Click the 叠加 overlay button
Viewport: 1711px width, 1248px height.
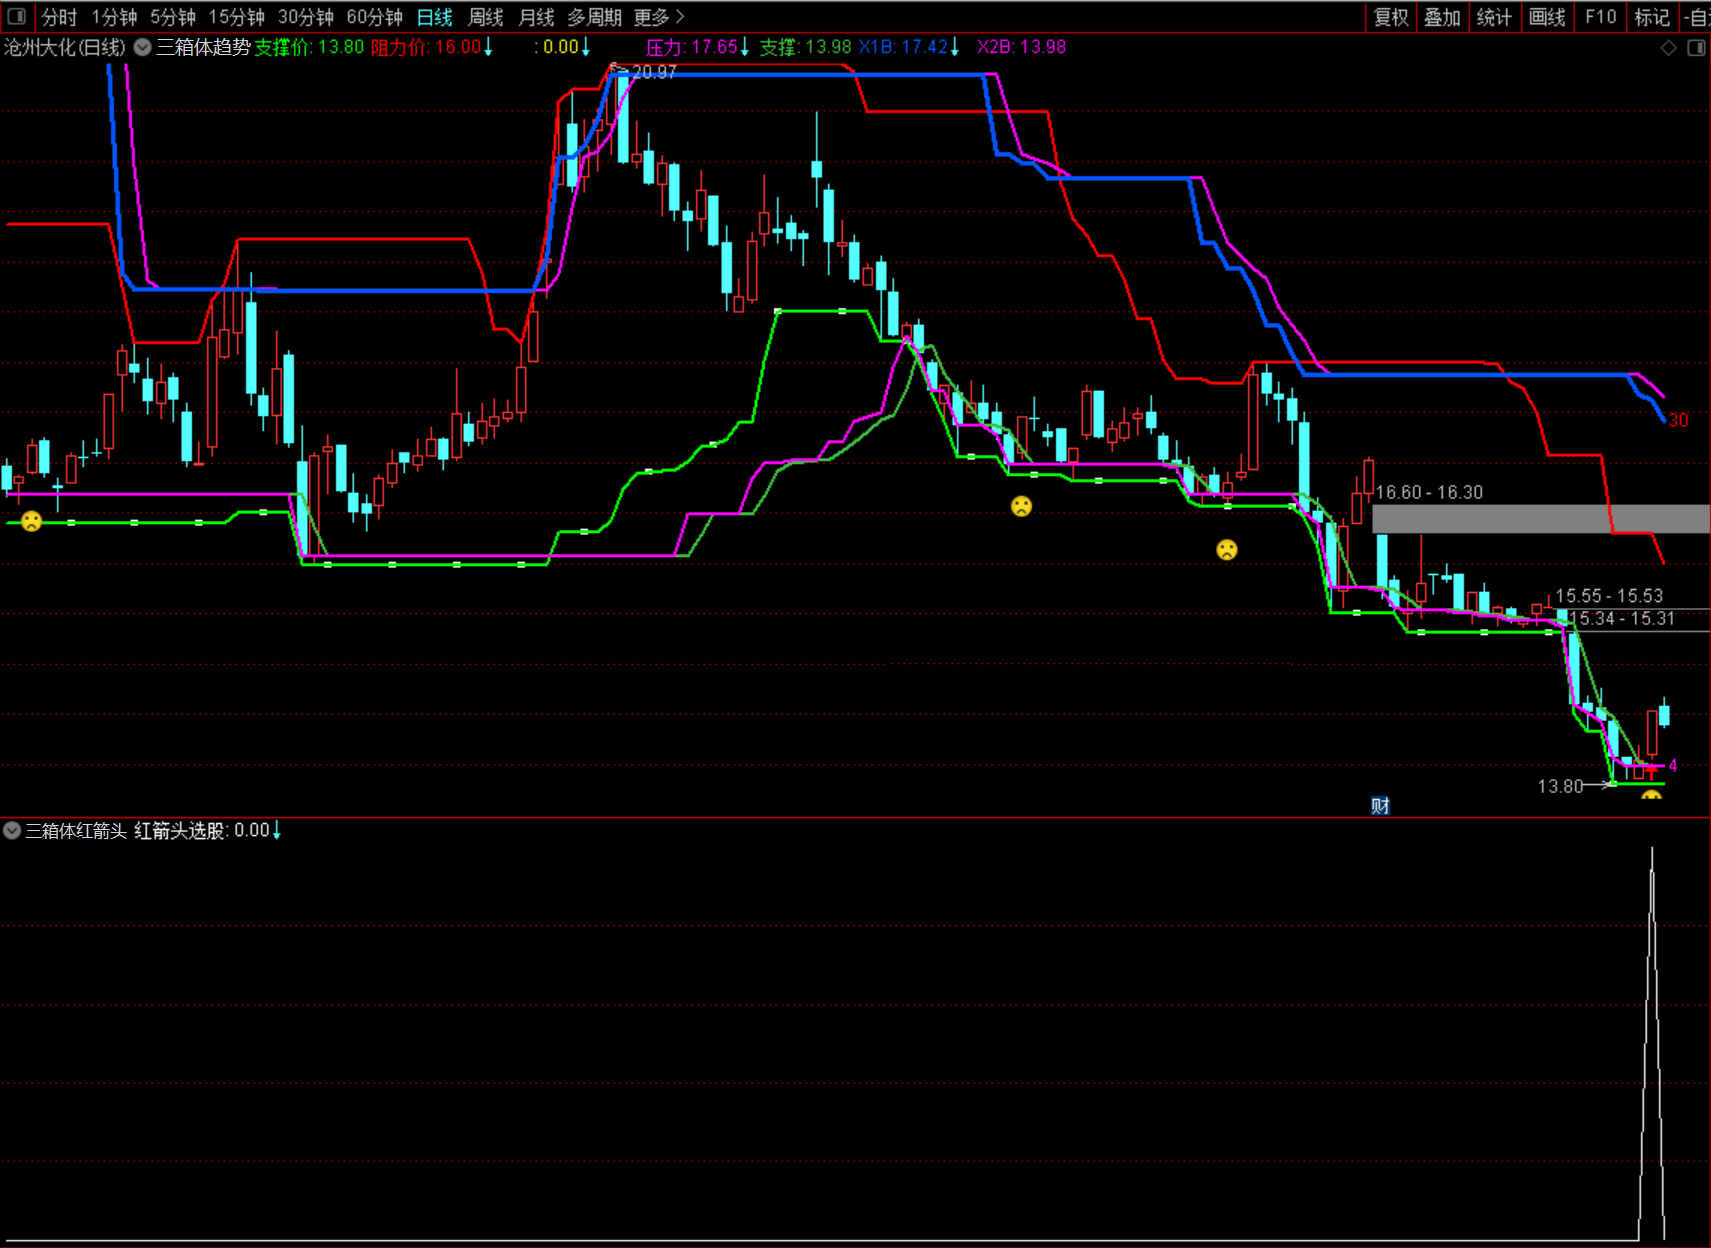1443,17
